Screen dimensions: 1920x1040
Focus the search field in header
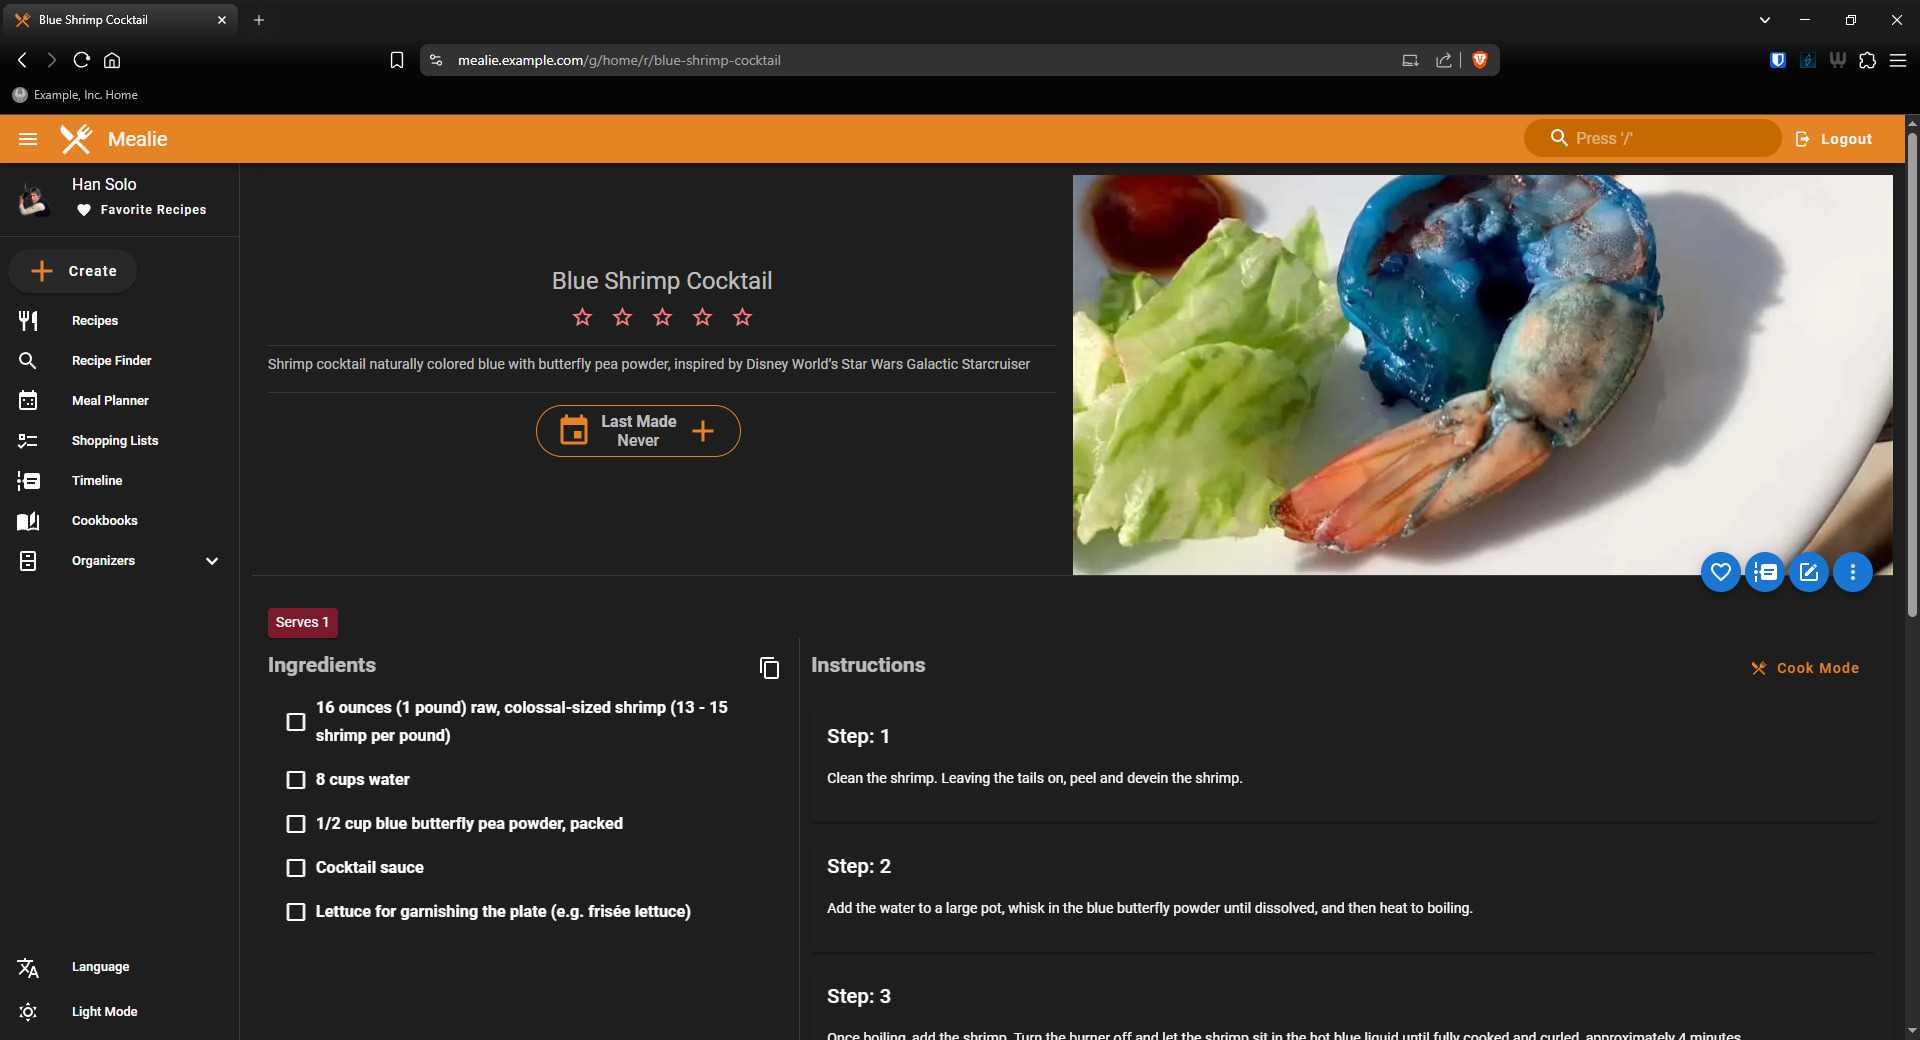[x=1652, y=139]
